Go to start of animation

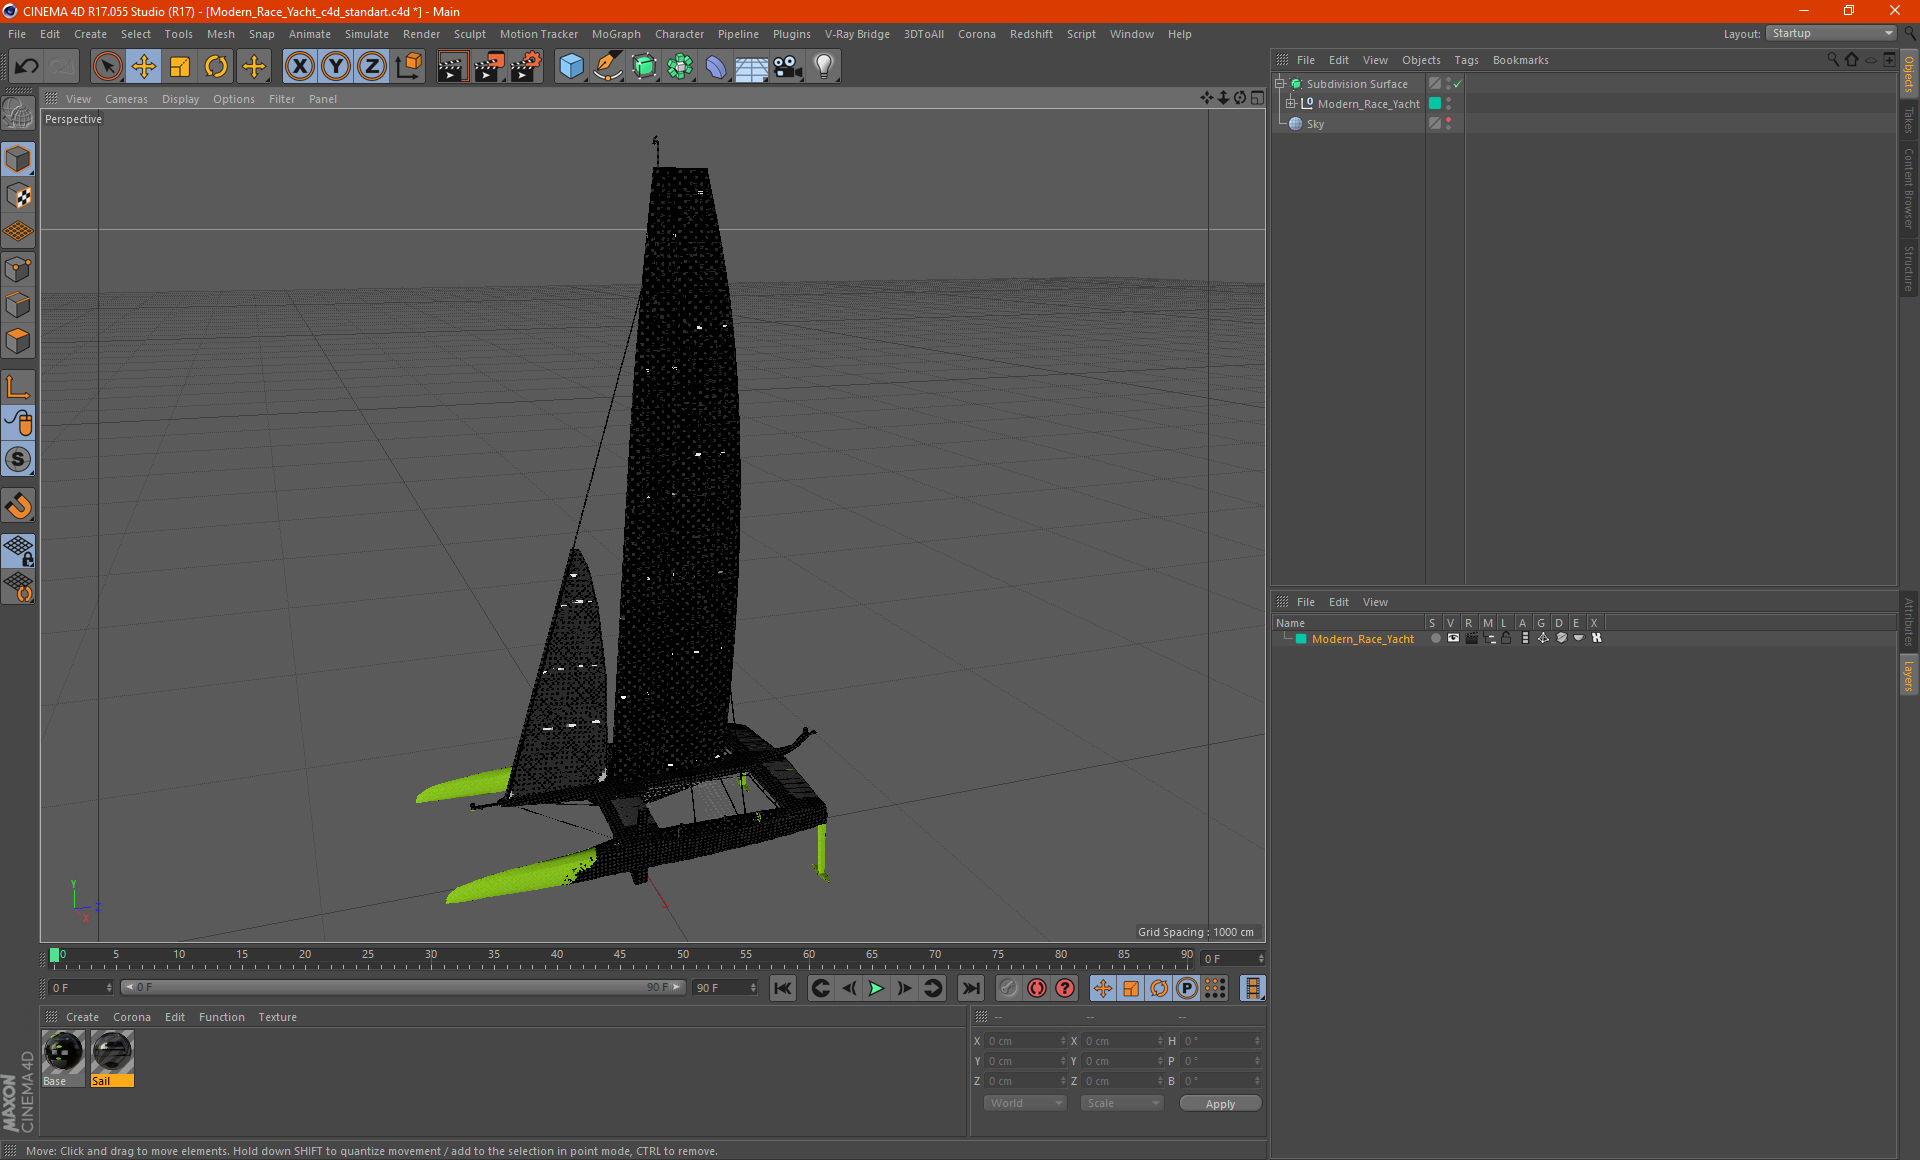pos(783,988)
